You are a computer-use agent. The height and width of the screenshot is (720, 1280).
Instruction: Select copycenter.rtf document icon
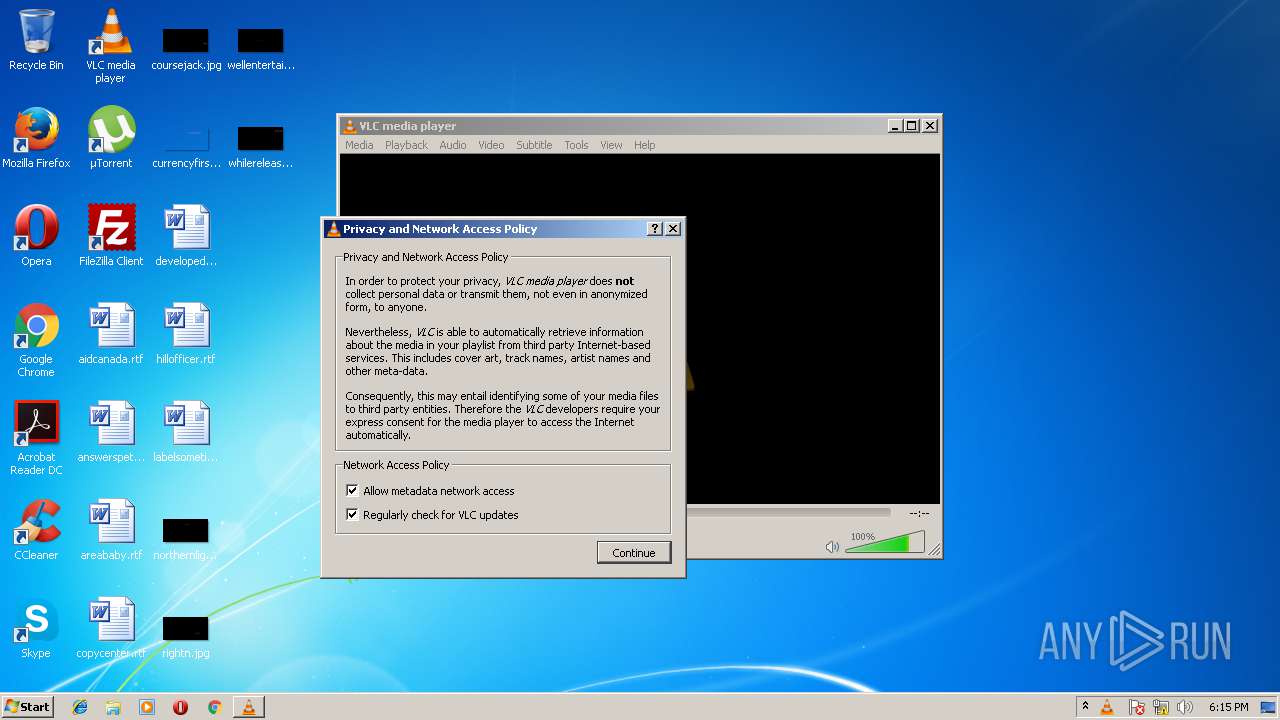tap(110, 628)
